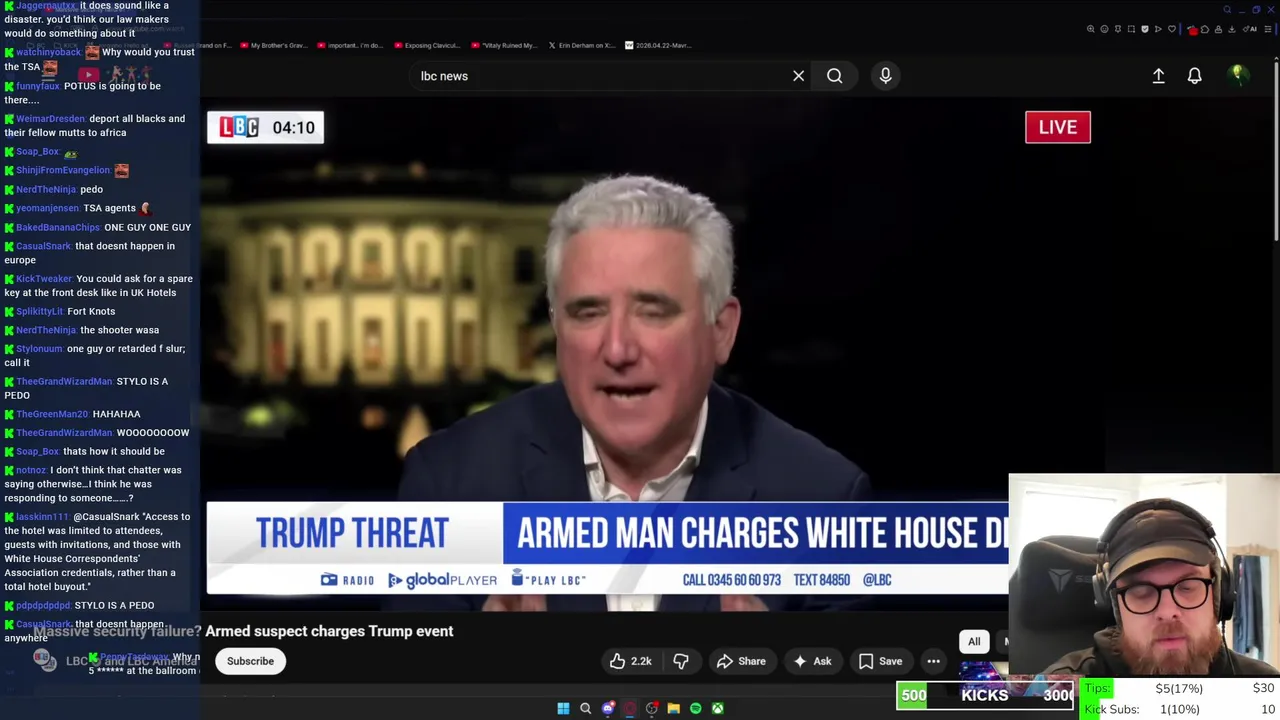Click chat username 'Stylonuum'

pyautogui.click(x=39, y=349)
